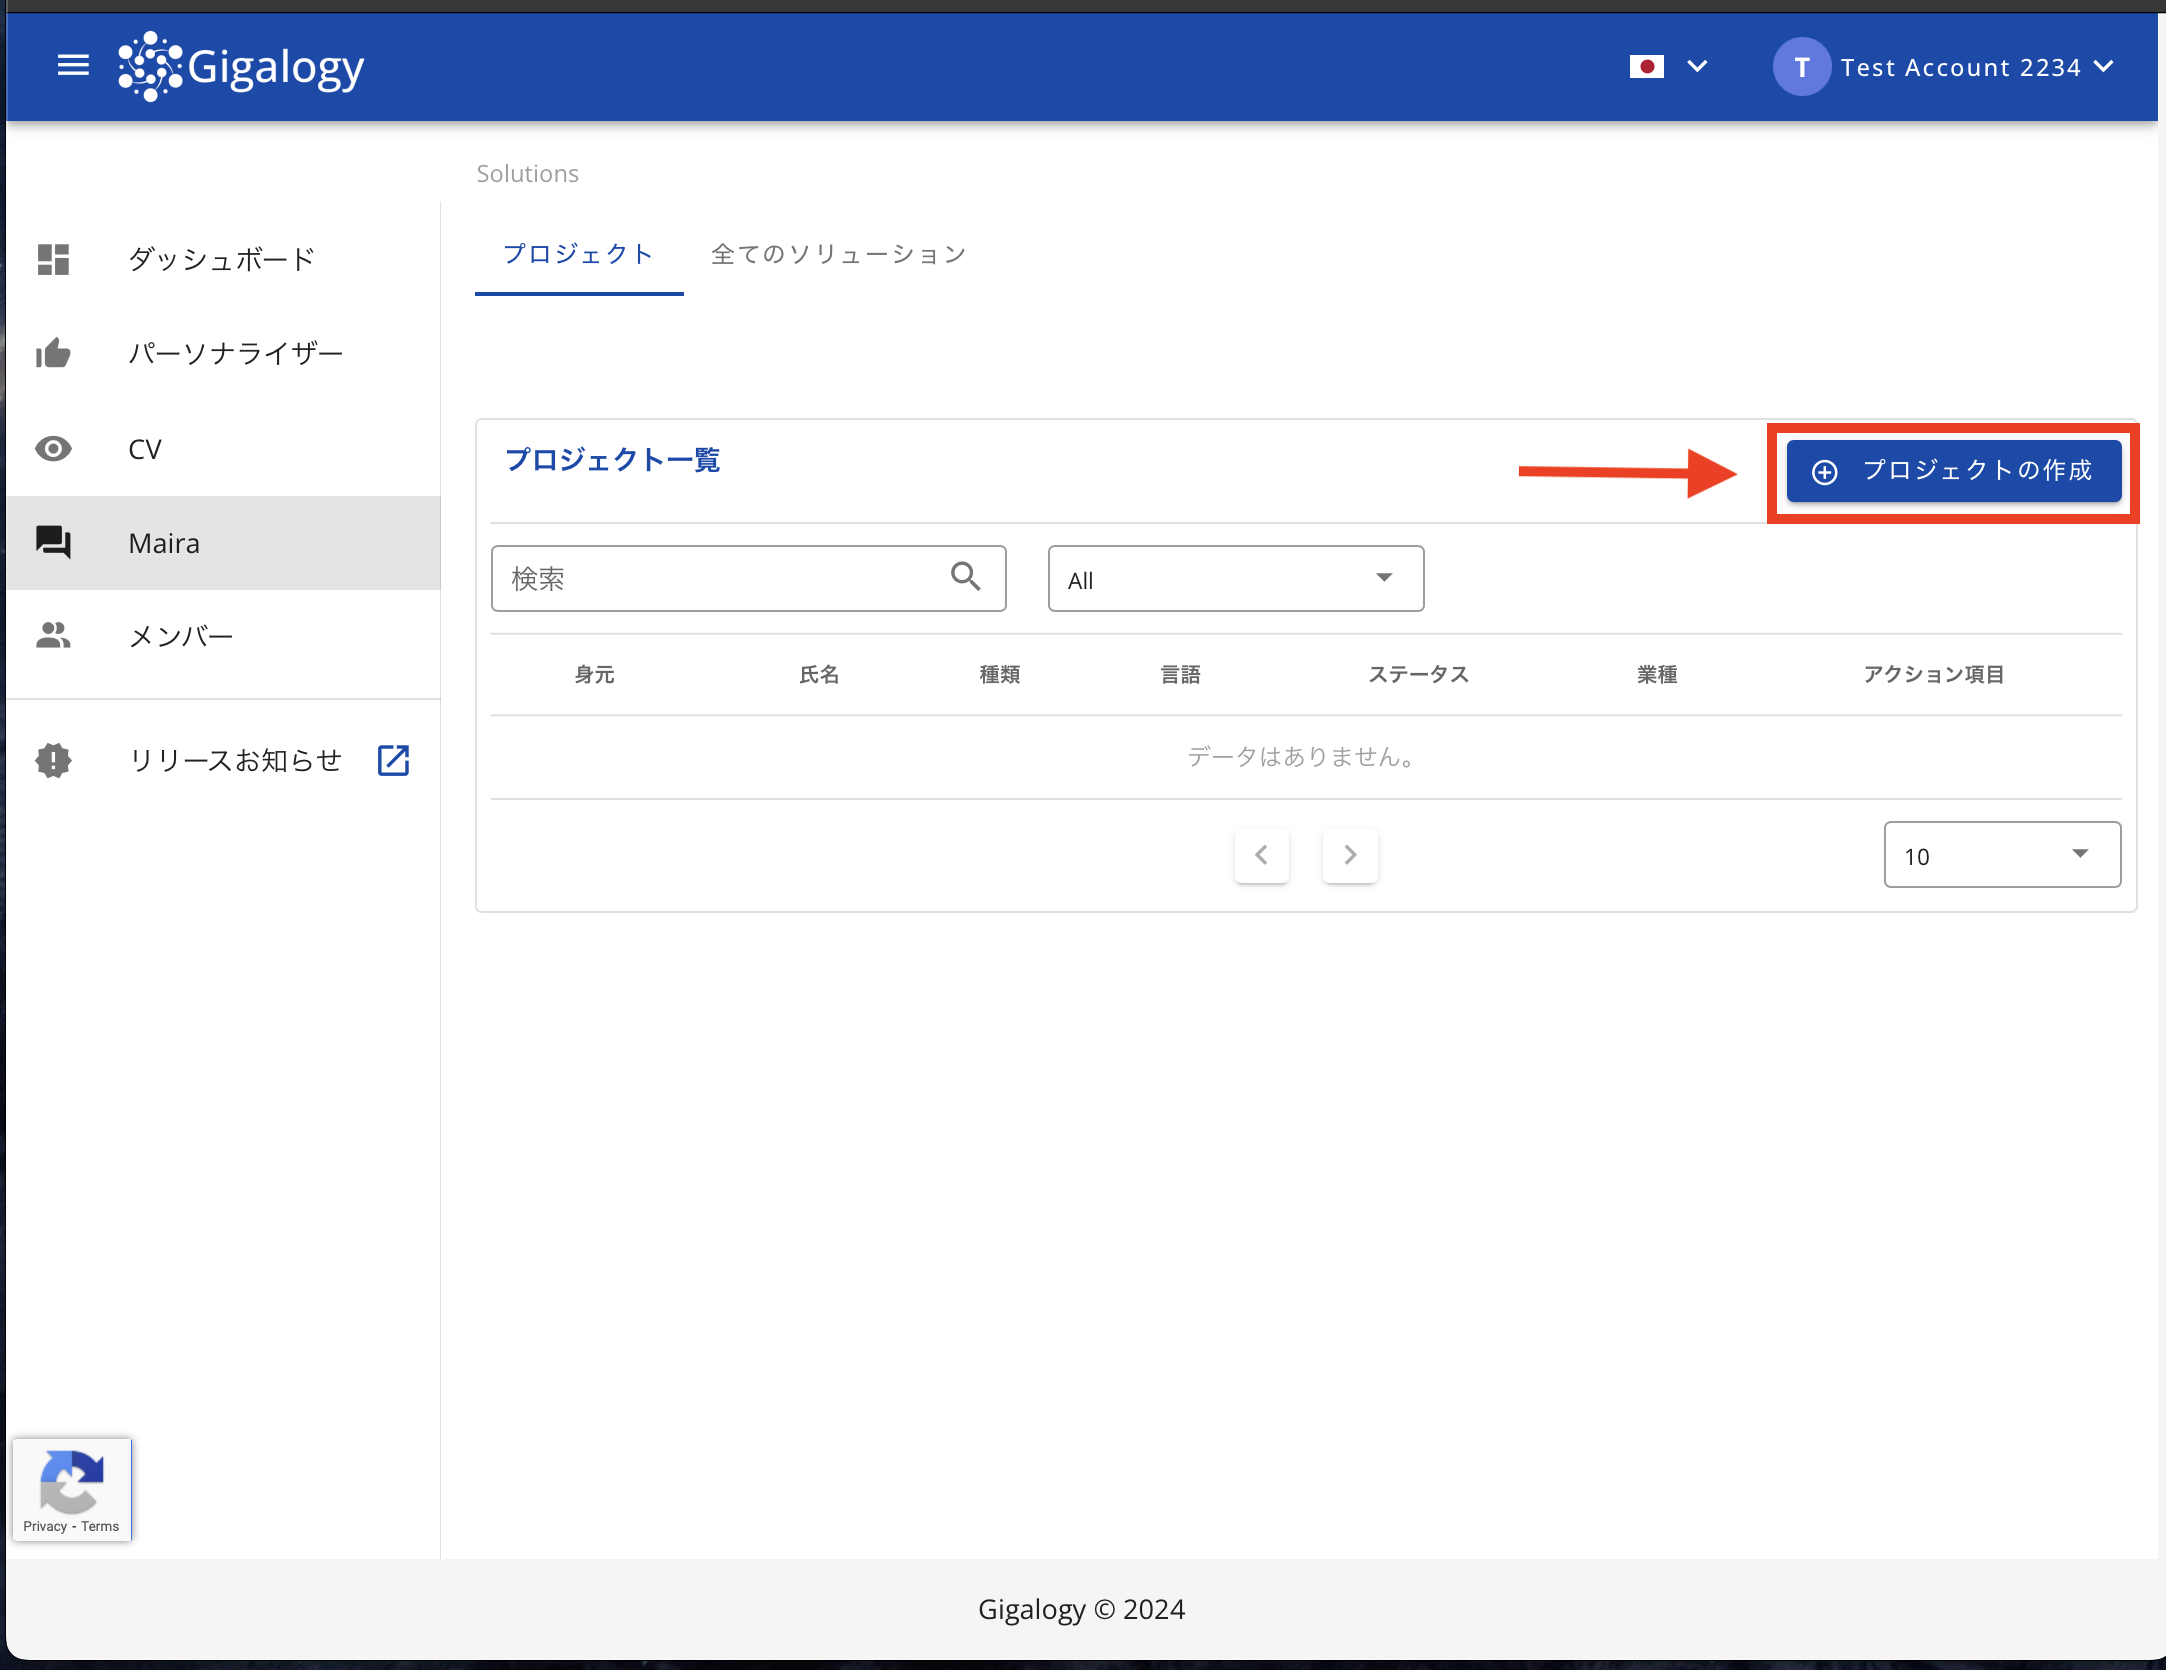Screen dimensions: 2166x1670
Task: Open release notes via external-link icon
Action: coord(393,760)
